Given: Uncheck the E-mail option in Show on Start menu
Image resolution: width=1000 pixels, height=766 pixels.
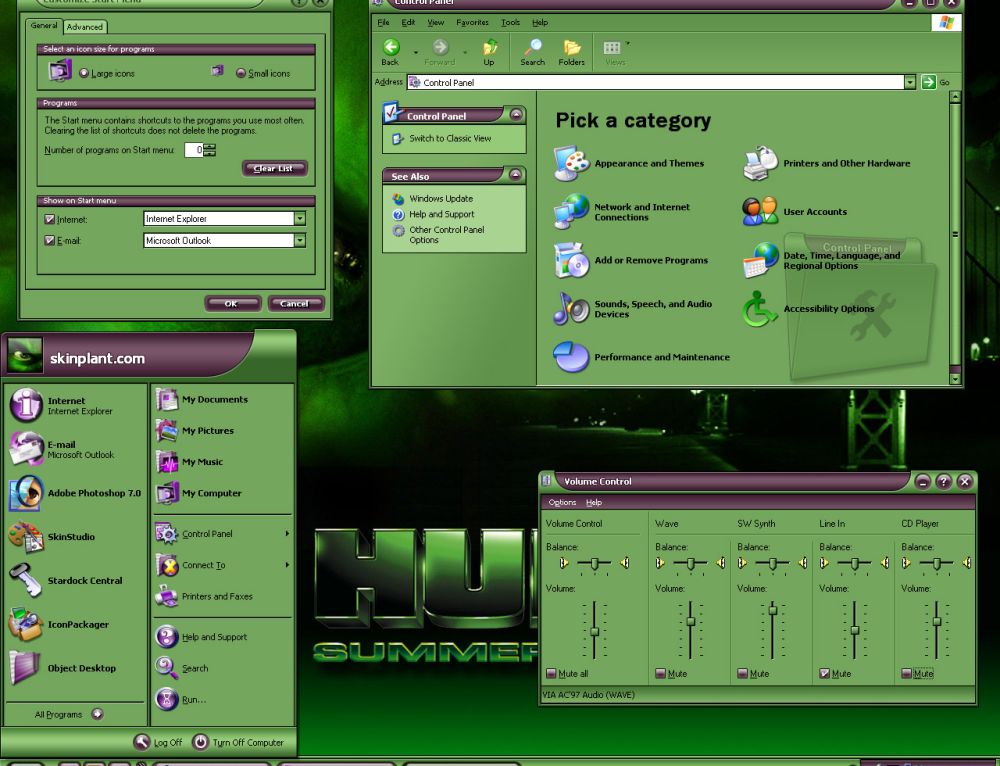Looking at the screenshot, I should 49,240.
